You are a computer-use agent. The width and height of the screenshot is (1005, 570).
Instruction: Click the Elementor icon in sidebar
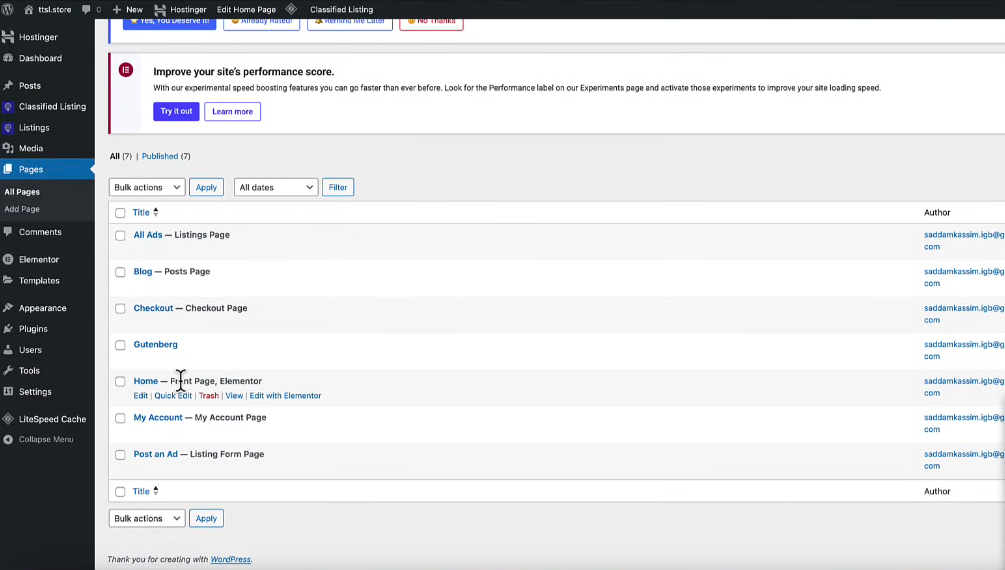pos(8,259)
